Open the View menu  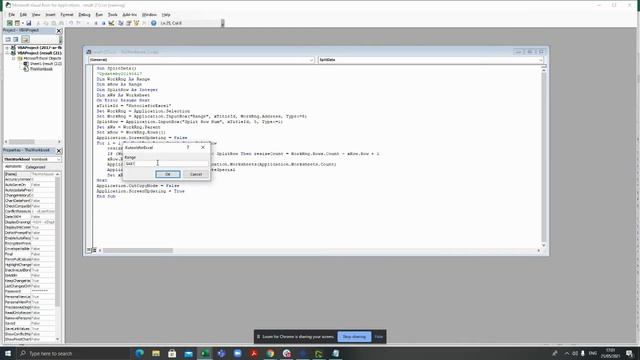pyautogui.click(x=36, y=15)
